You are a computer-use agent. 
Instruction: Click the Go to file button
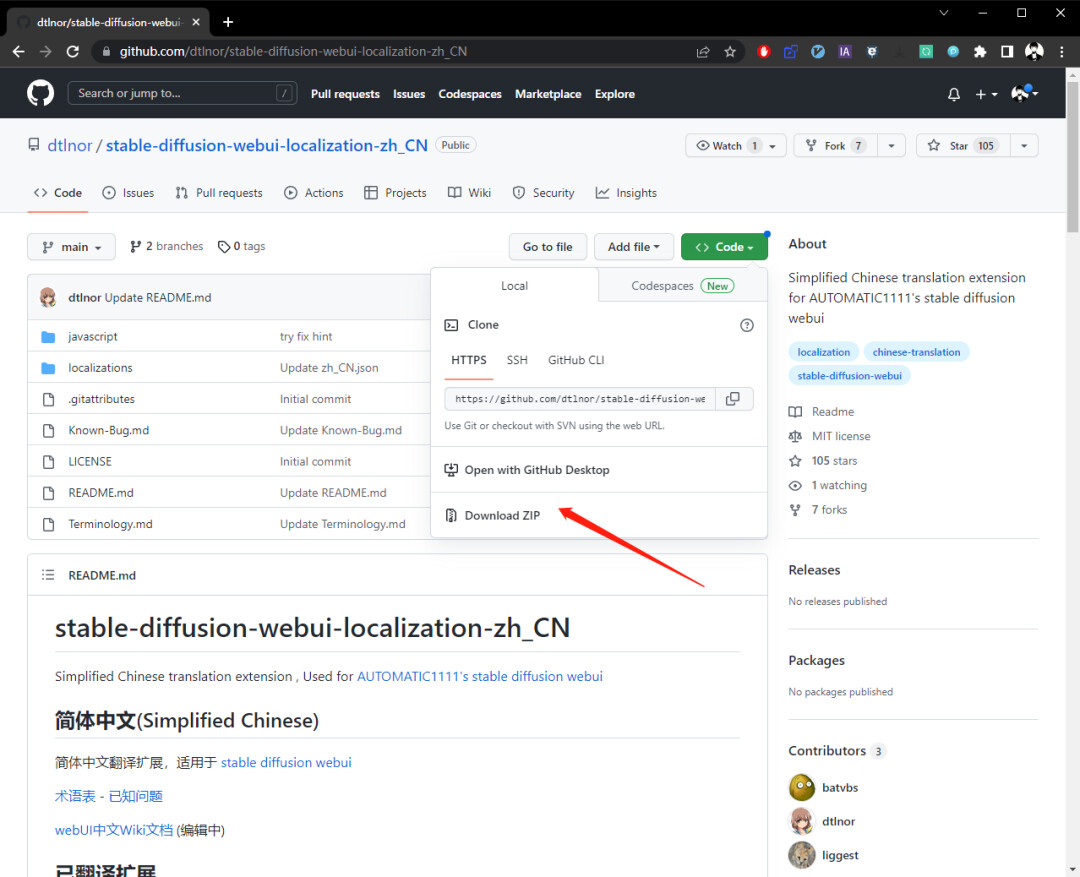tap(548, 247)
